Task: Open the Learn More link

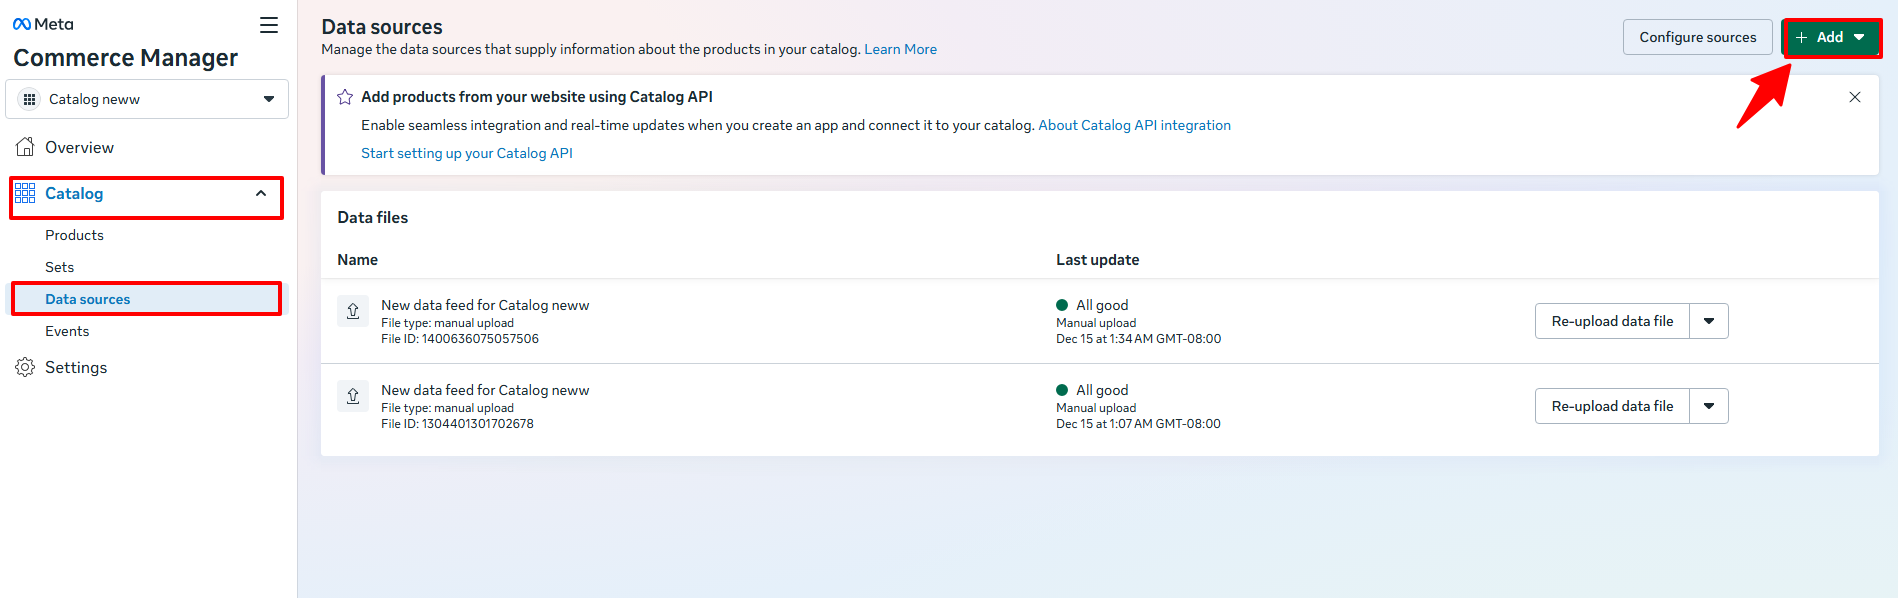Action: pos(900,49)
